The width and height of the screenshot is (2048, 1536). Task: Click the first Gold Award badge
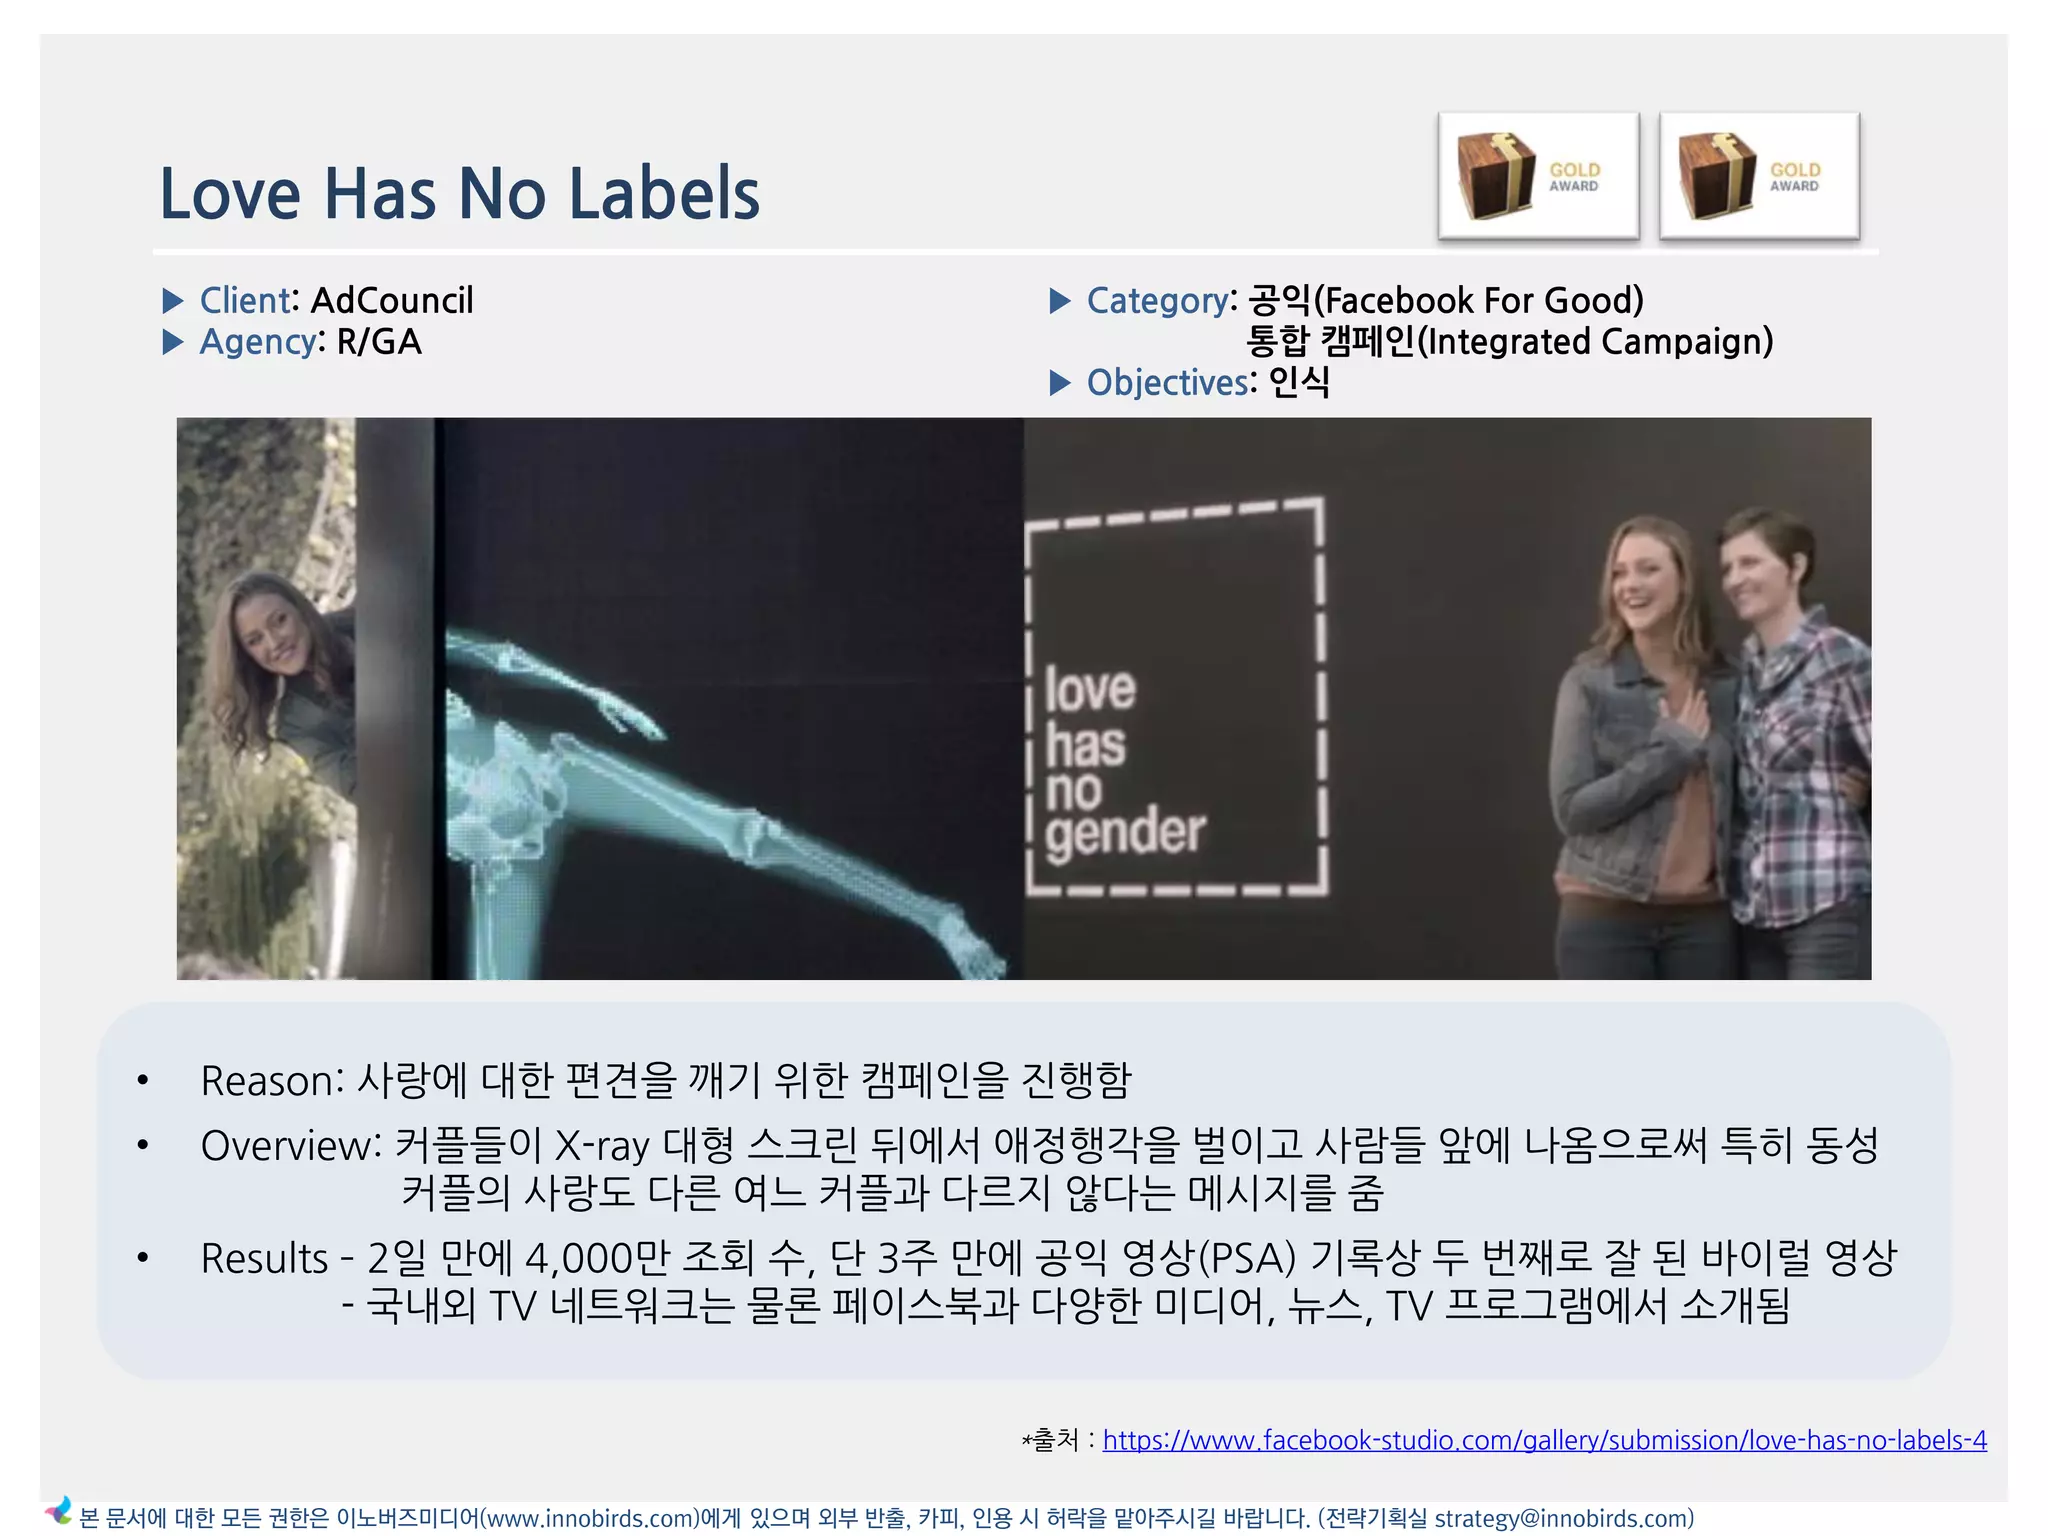pos(1539,176)
